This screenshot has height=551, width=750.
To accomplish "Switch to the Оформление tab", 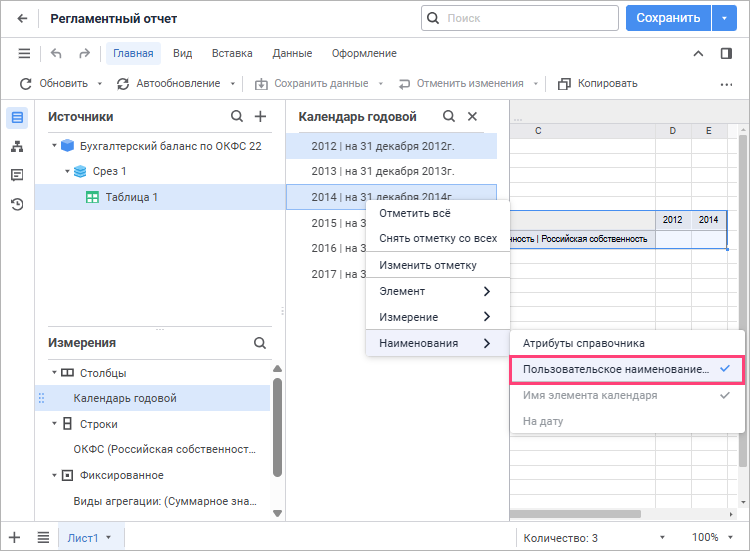I will 364,53.
